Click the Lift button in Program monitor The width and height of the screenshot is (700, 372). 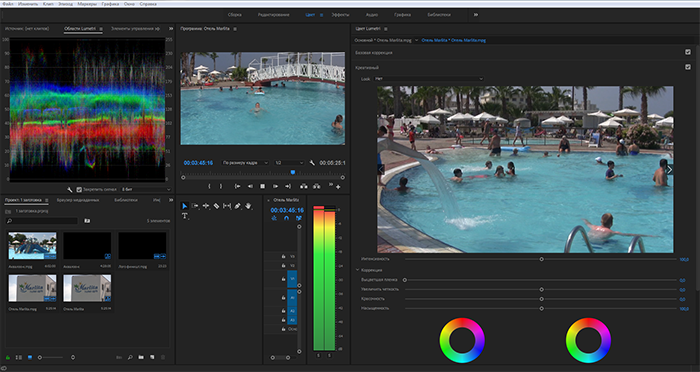(304, 186)
